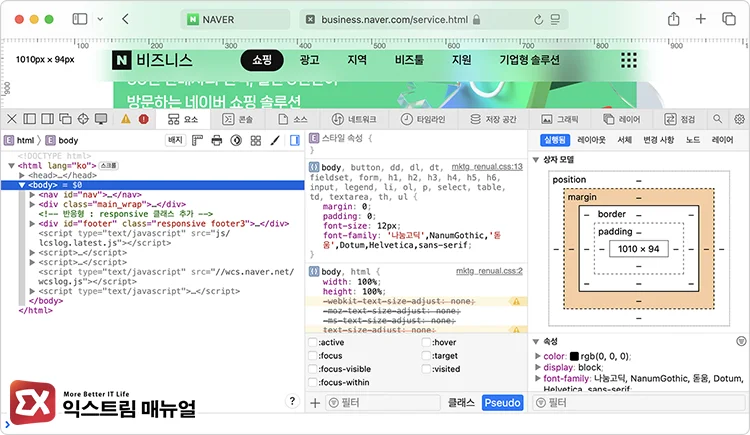750x435 pixels.
Task: Dock inspector to the side icon
Action: tap(47, 119)
